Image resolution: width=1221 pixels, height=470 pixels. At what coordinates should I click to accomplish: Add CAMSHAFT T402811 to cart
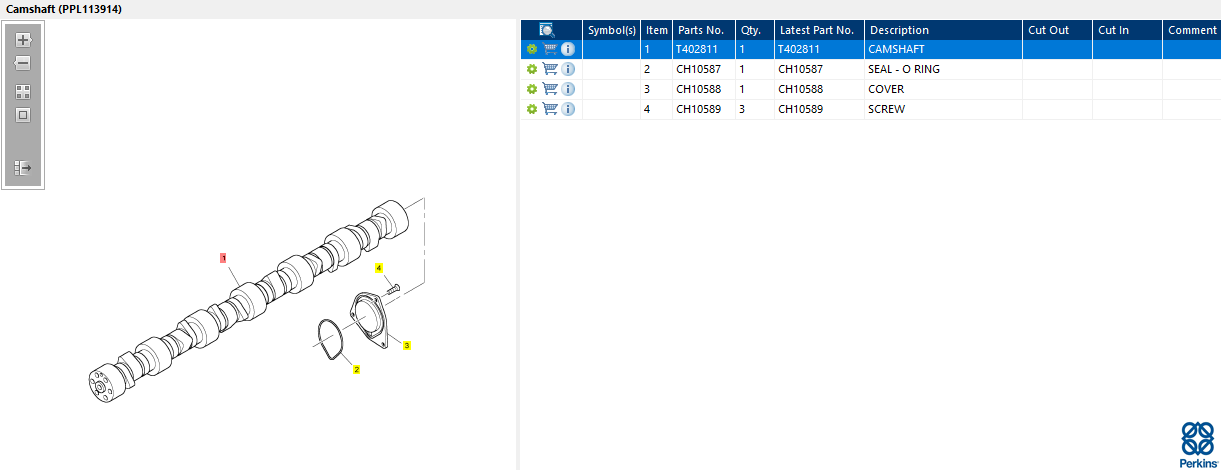point(550,49)
